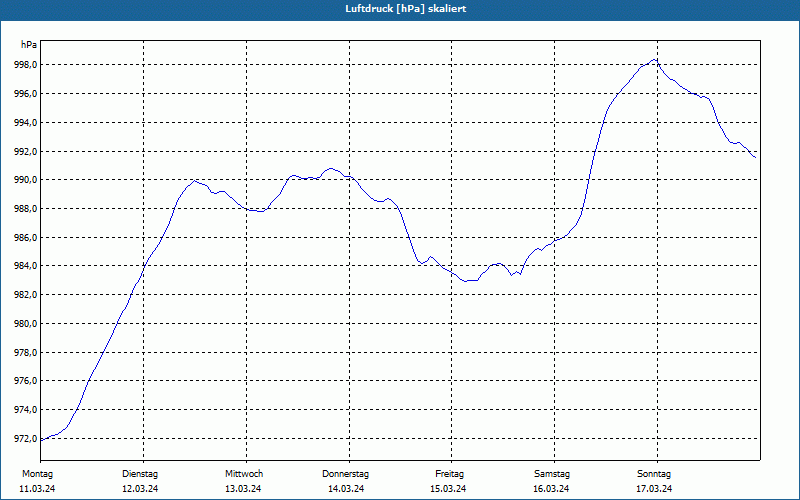Click the 990,0 axis value

click(26, 180)
